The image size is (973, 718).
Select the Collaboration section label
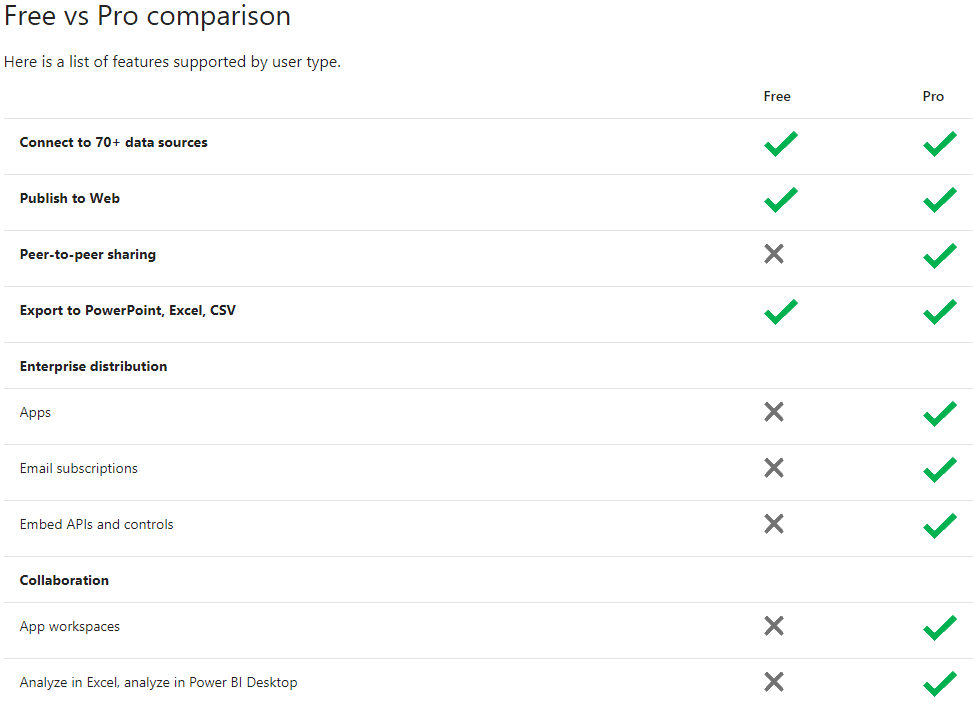(64, 580)
